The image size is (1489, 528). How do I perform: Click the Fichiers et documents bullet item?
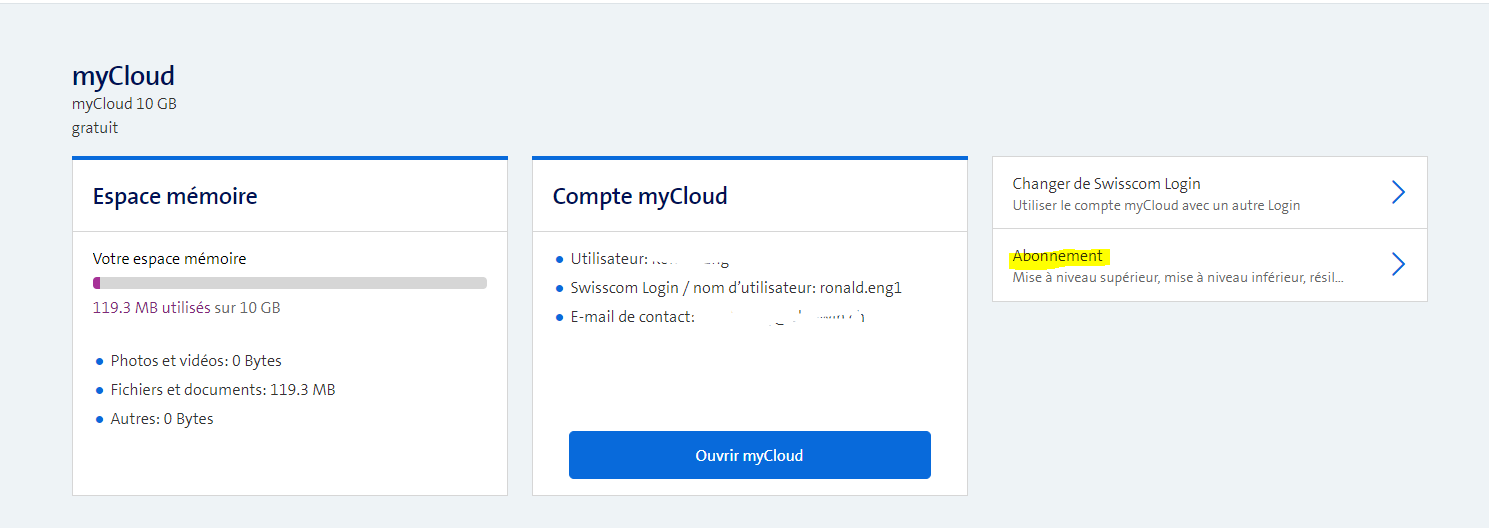point(222,390)
